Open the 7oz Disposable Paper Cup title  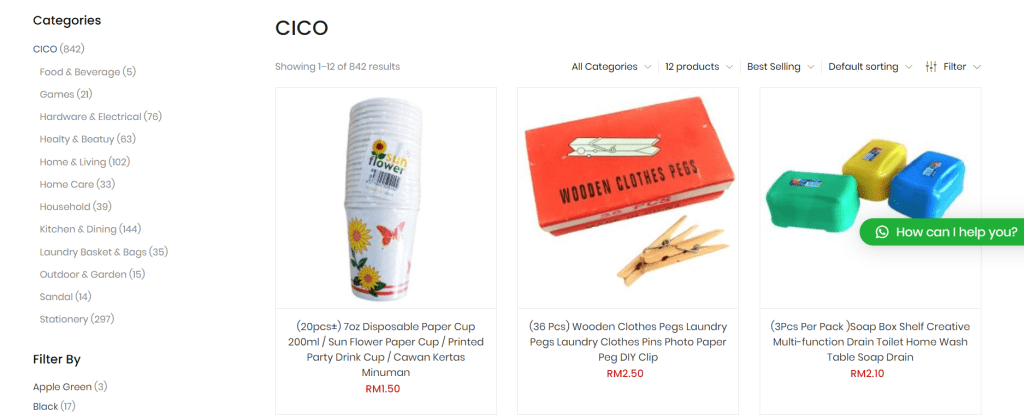click(x=386, y=349)
